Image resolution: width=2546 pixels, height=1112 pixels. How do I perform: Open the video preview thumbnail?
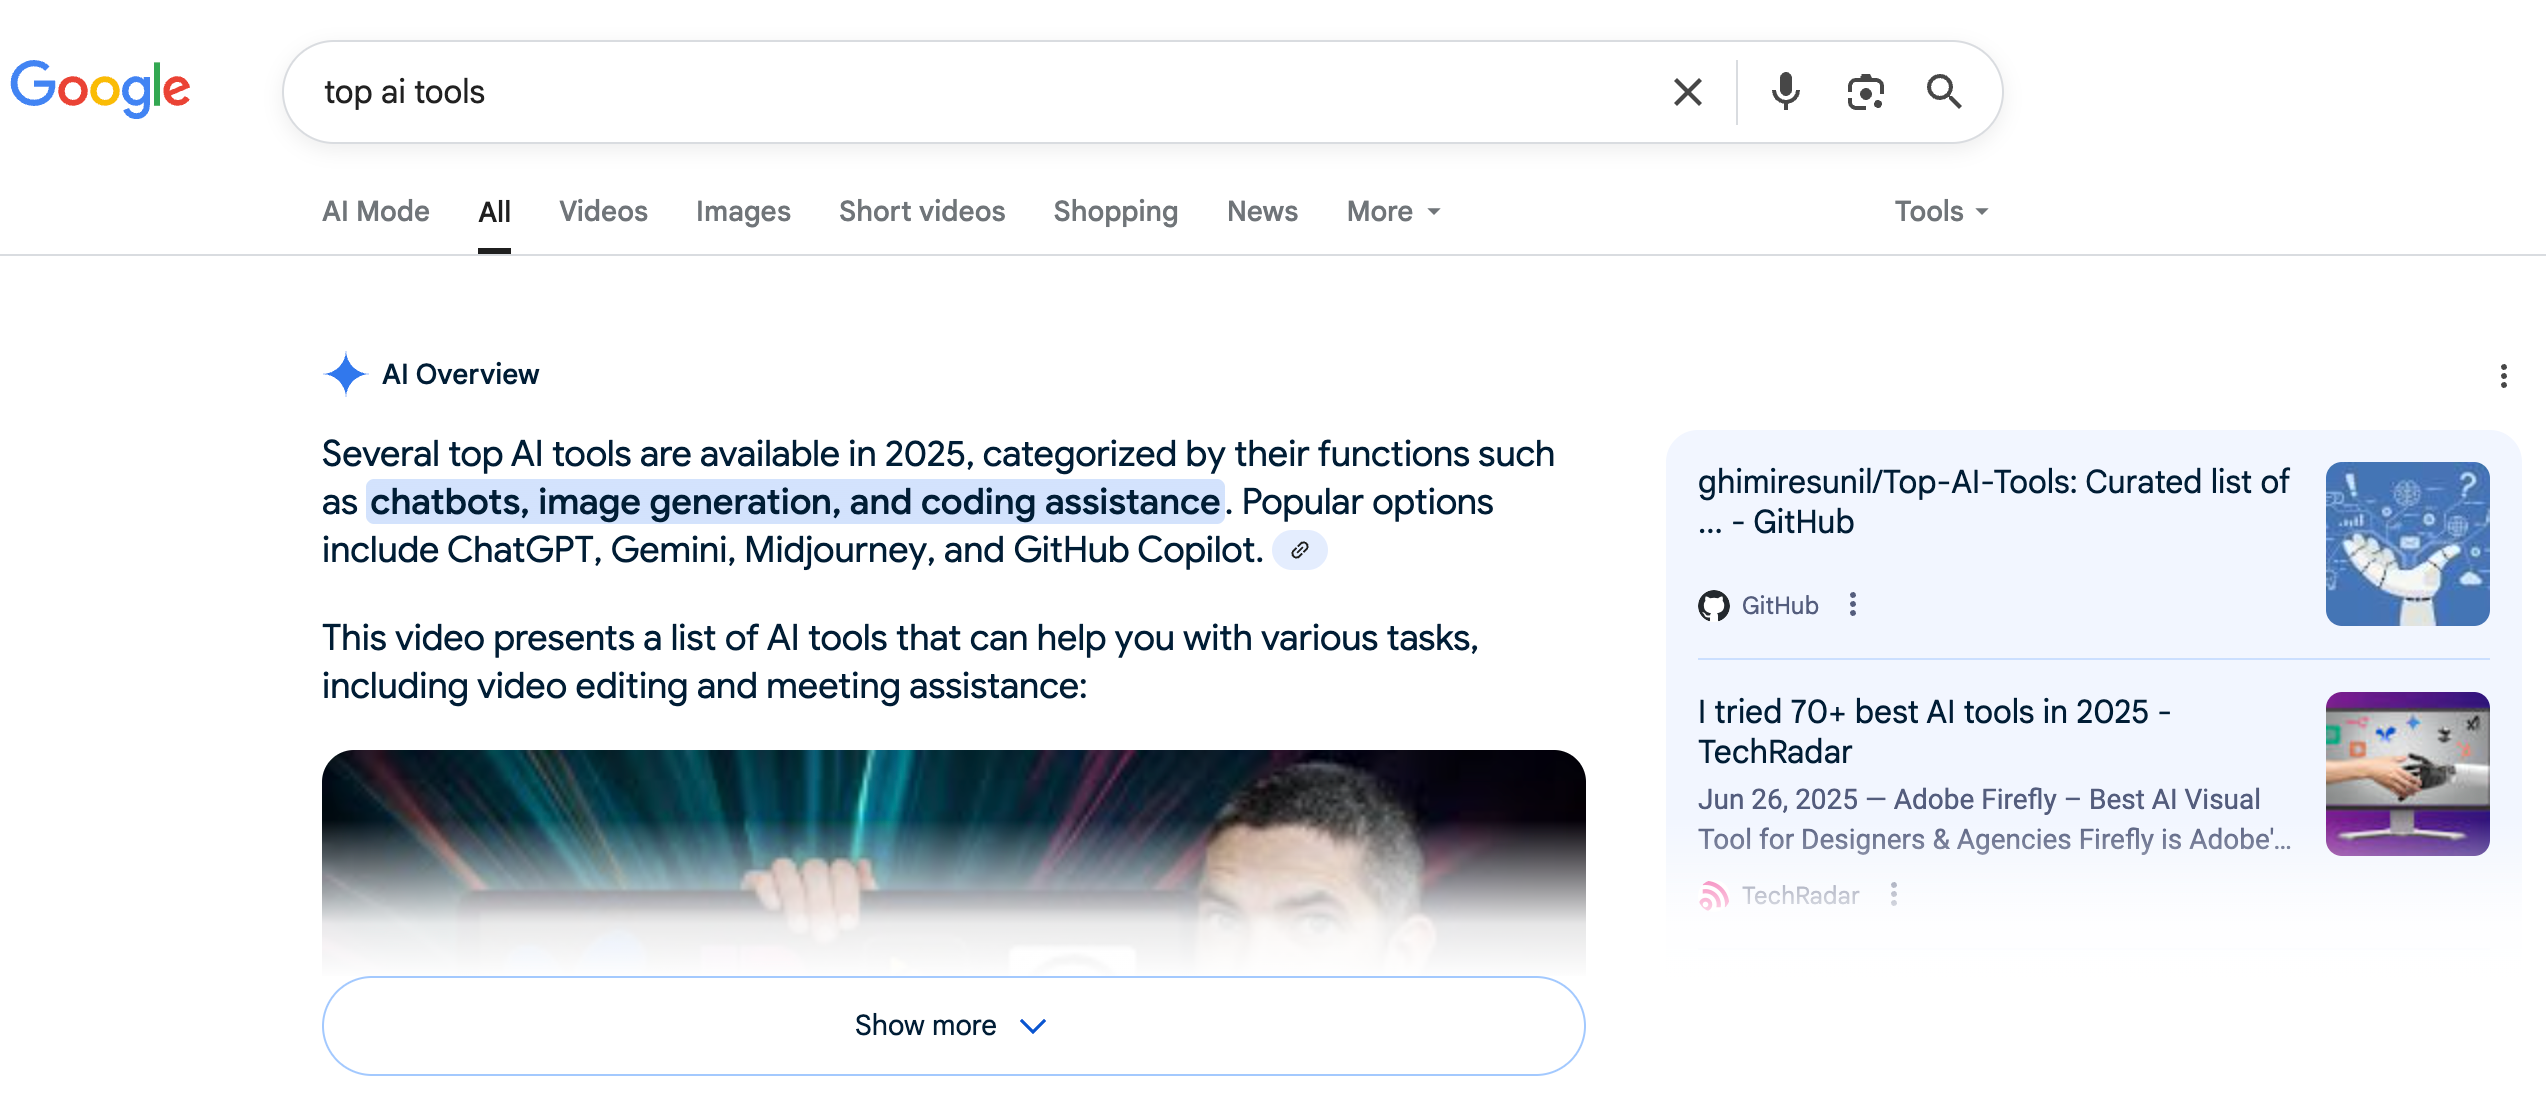(953, 862)
